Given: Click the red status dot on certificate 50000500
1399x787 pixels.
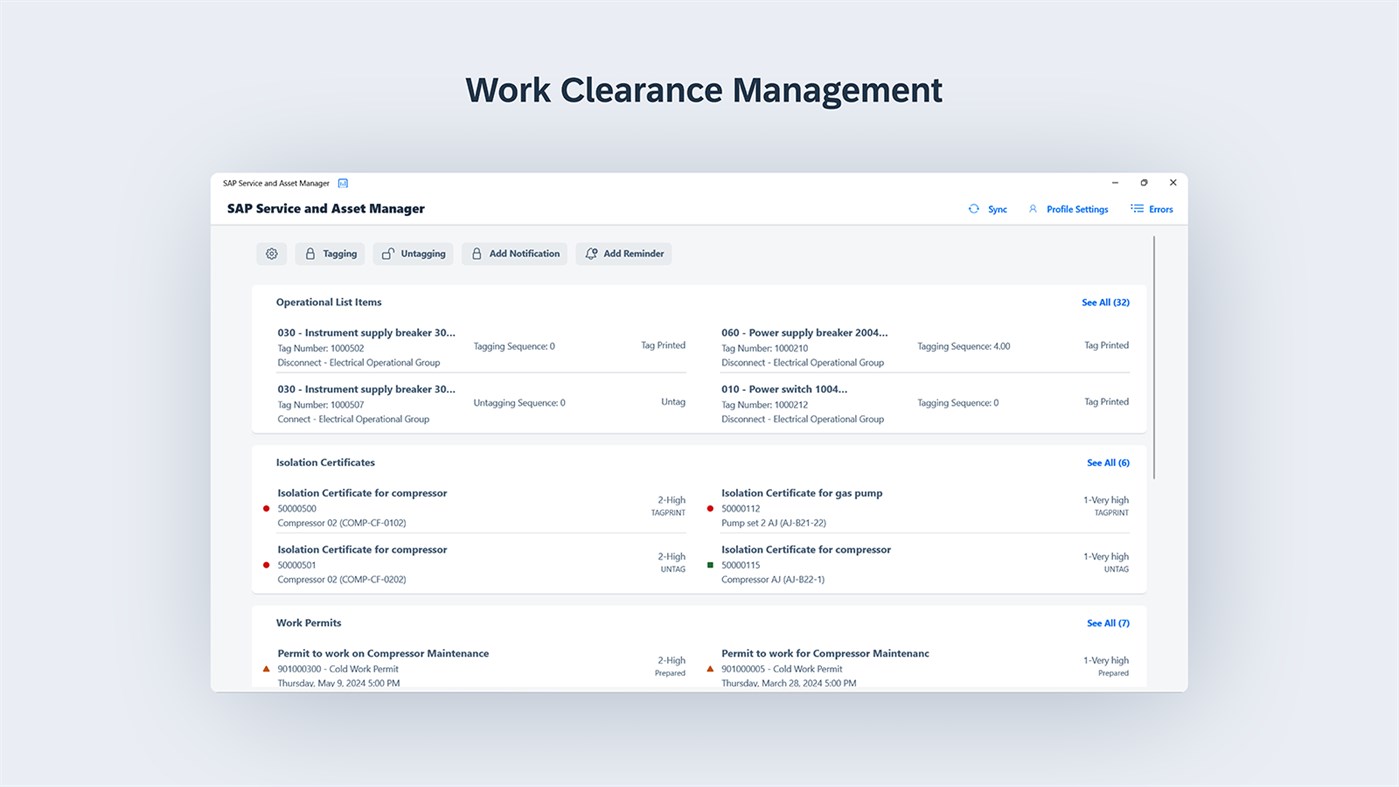Looking at the screenshot, I should coord(266,508).
